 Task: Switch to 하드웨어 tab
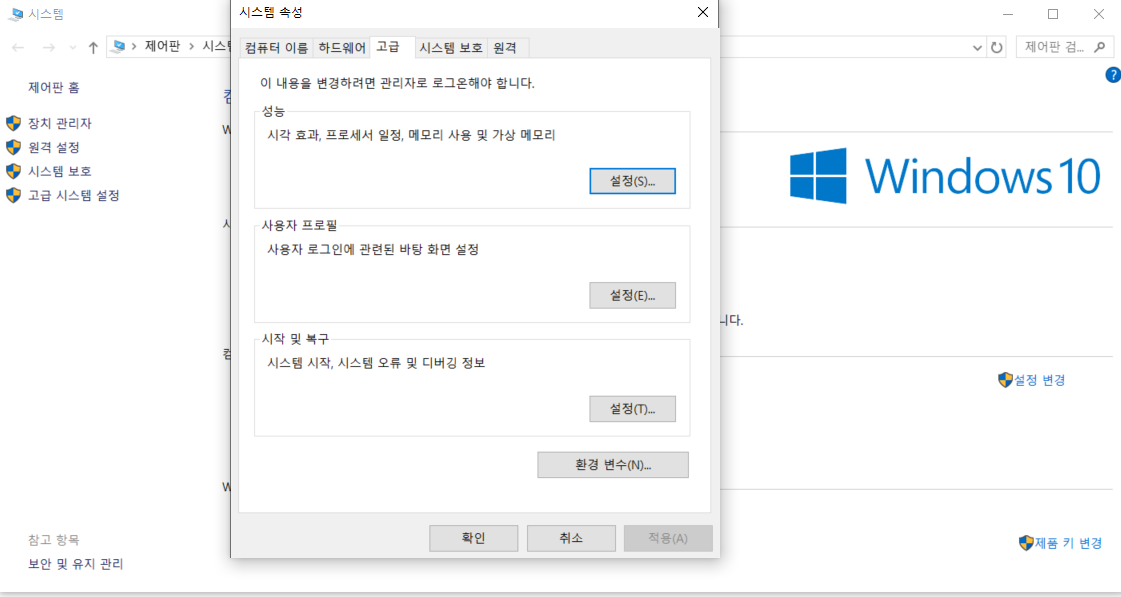342,48
